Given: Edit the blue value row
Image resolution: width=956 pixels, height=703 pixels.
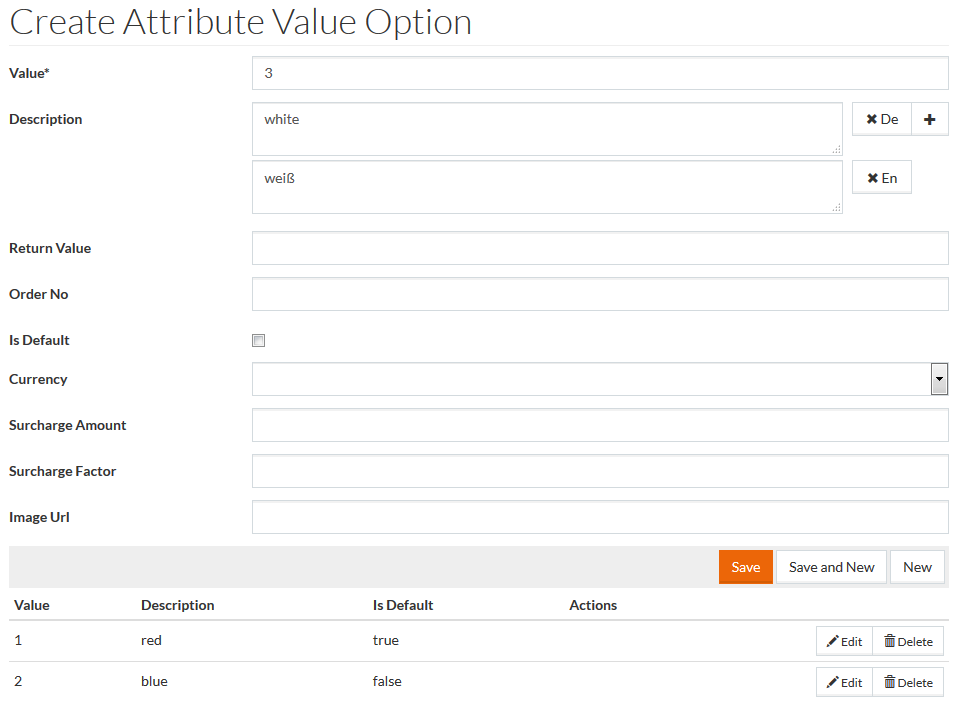Looking at the screenshot, I should point(844,682).
